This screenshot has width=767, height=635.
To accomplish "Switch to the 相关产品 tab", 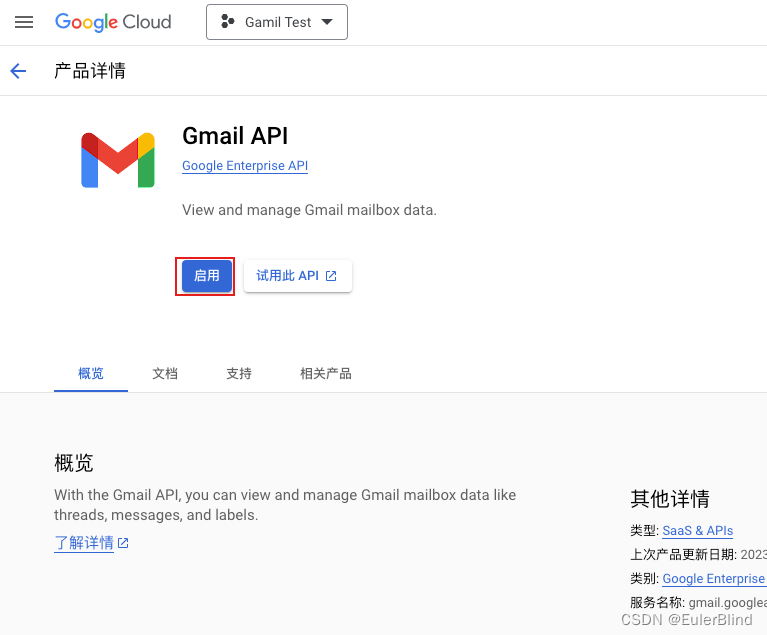I will click(x=326, y=374).
